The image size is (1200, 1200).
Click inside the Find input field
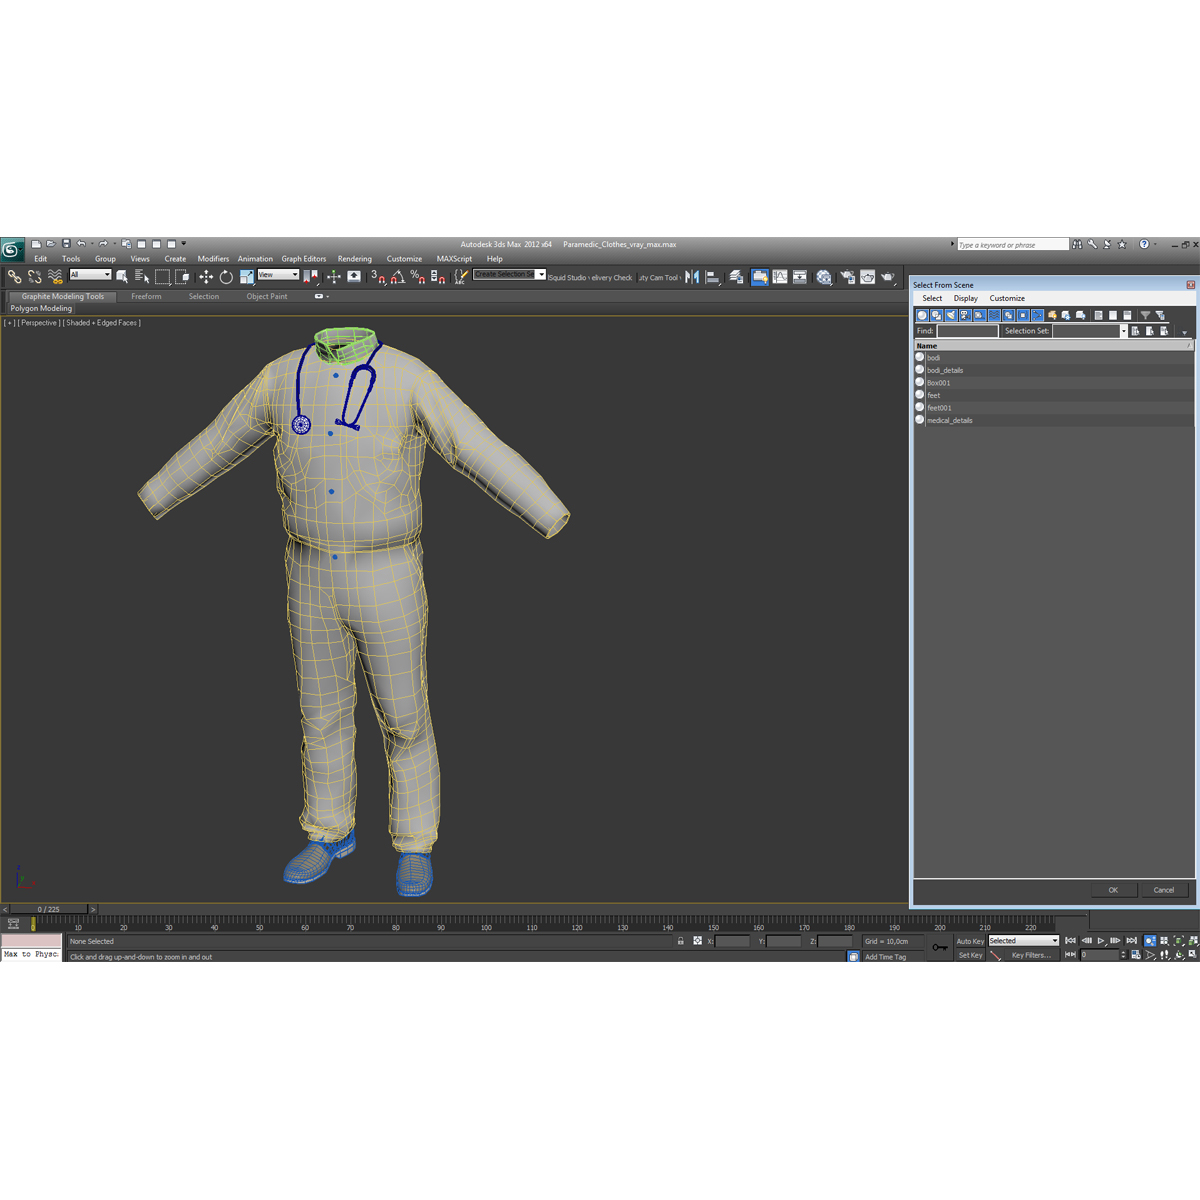pos(966,331)
